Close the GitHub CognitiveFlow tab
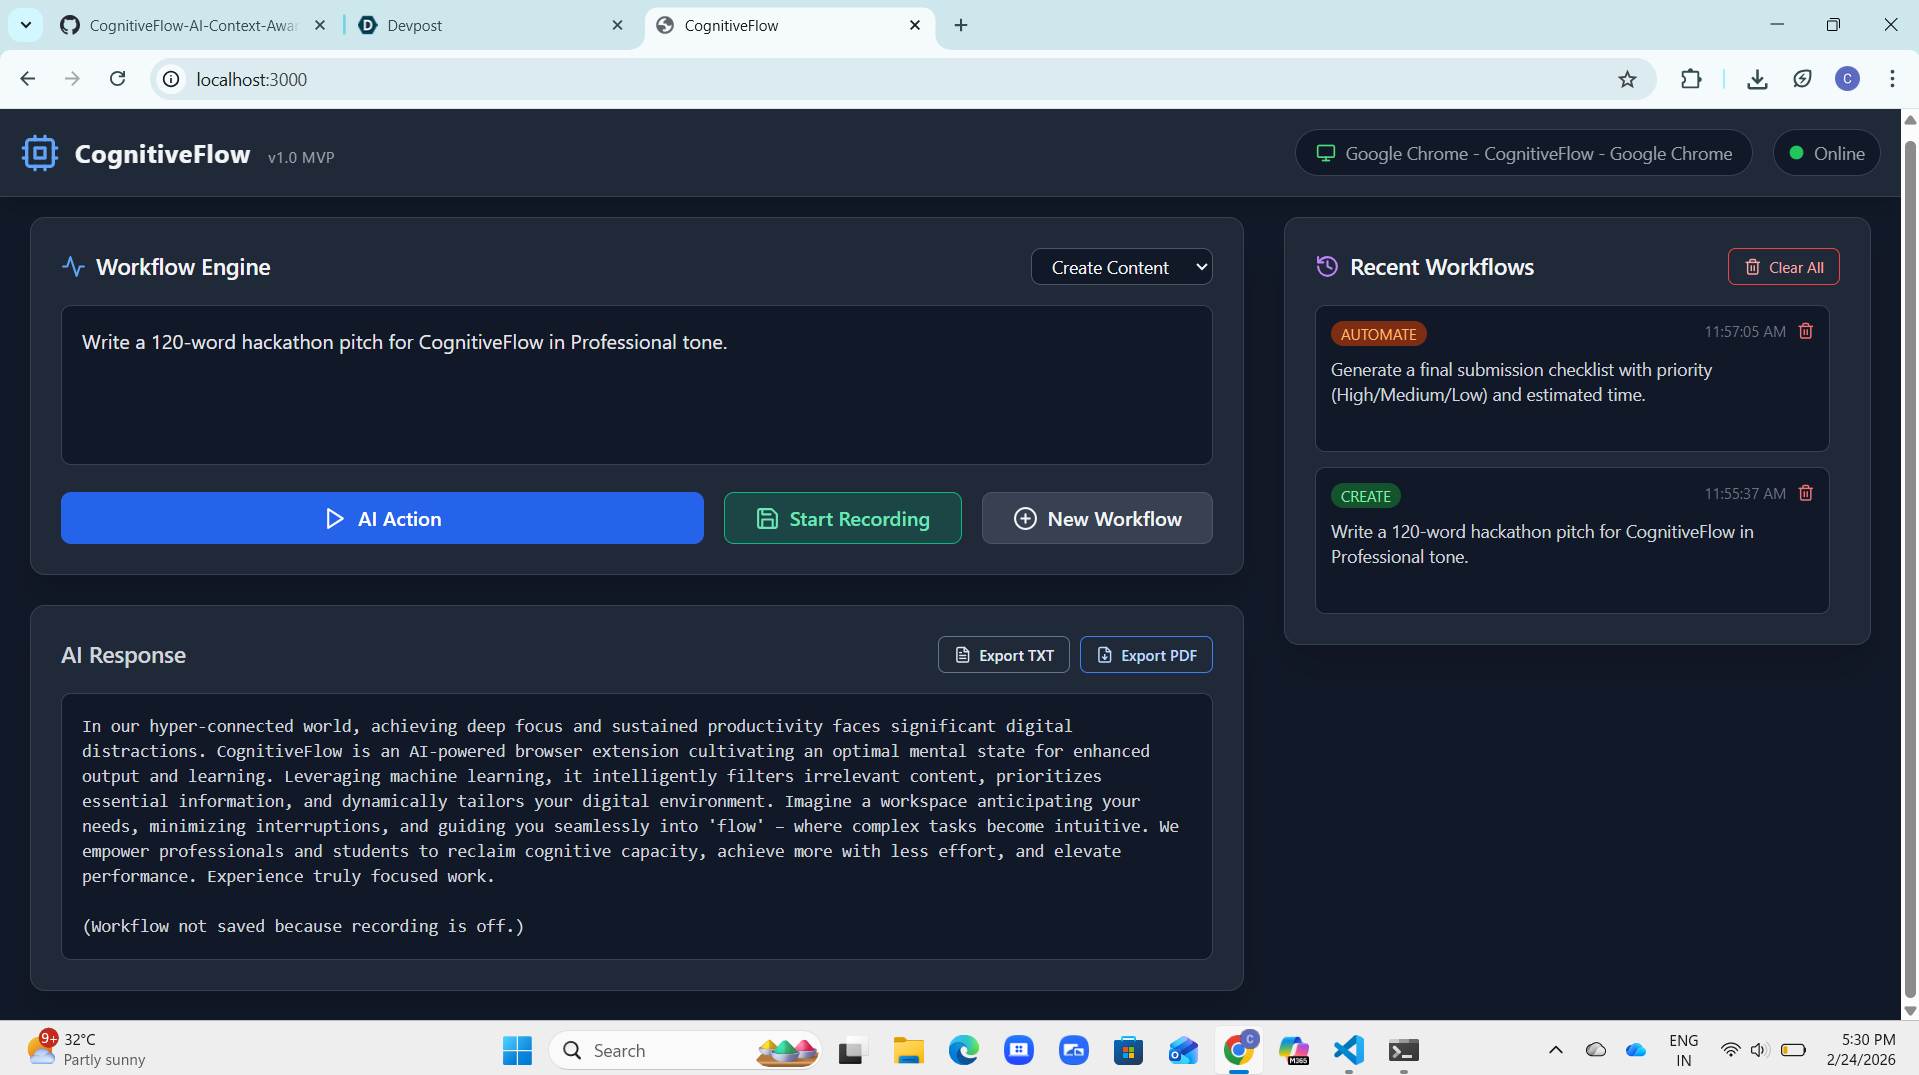This screenshot has width=1919, height=1075. click(320, 25)
